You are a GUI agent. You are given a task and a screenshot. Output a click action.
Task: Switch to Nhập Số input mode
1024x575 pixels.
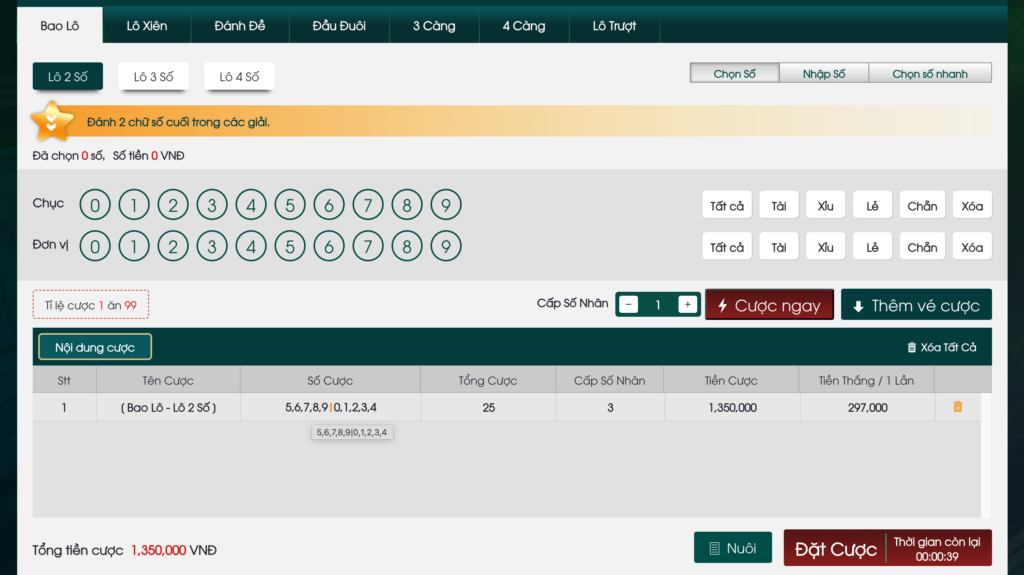click(823, 74)
